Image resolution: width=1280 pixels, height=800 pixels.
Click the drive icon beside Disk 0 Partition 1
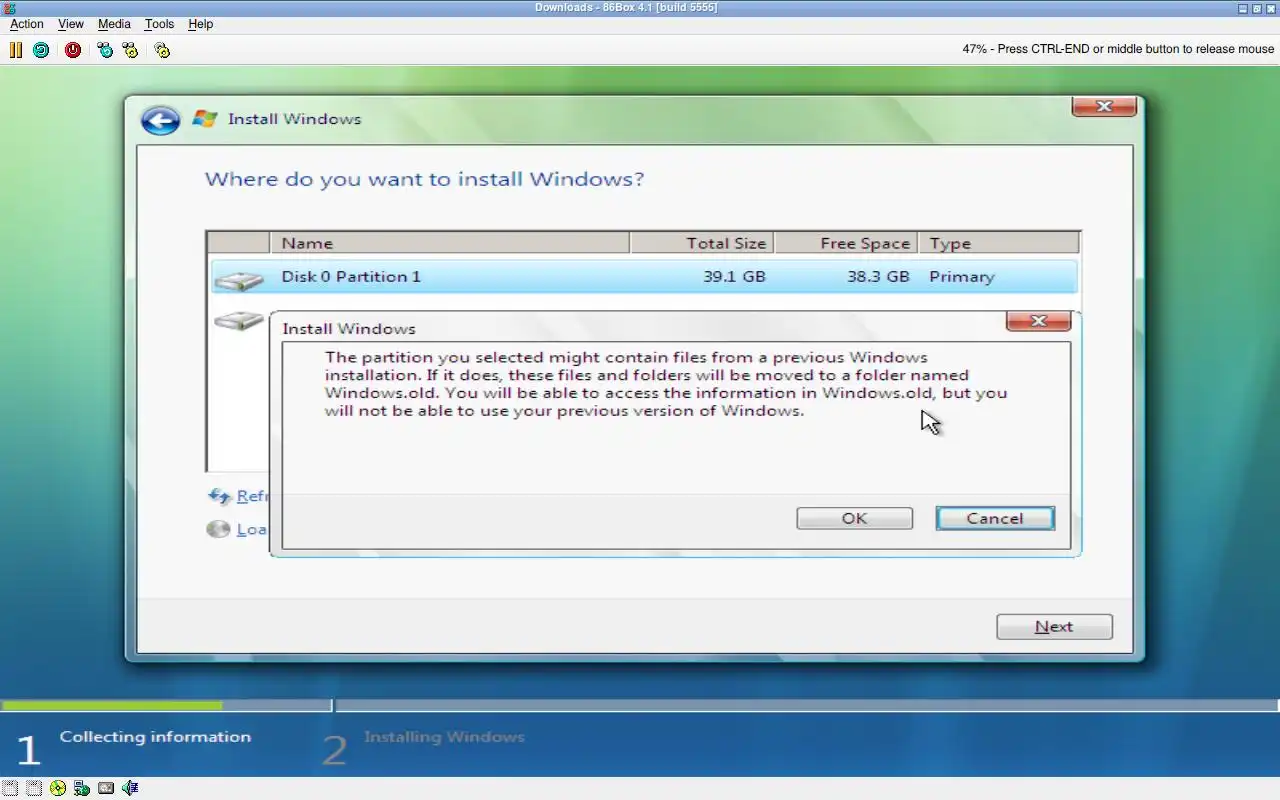pos(238,280)
